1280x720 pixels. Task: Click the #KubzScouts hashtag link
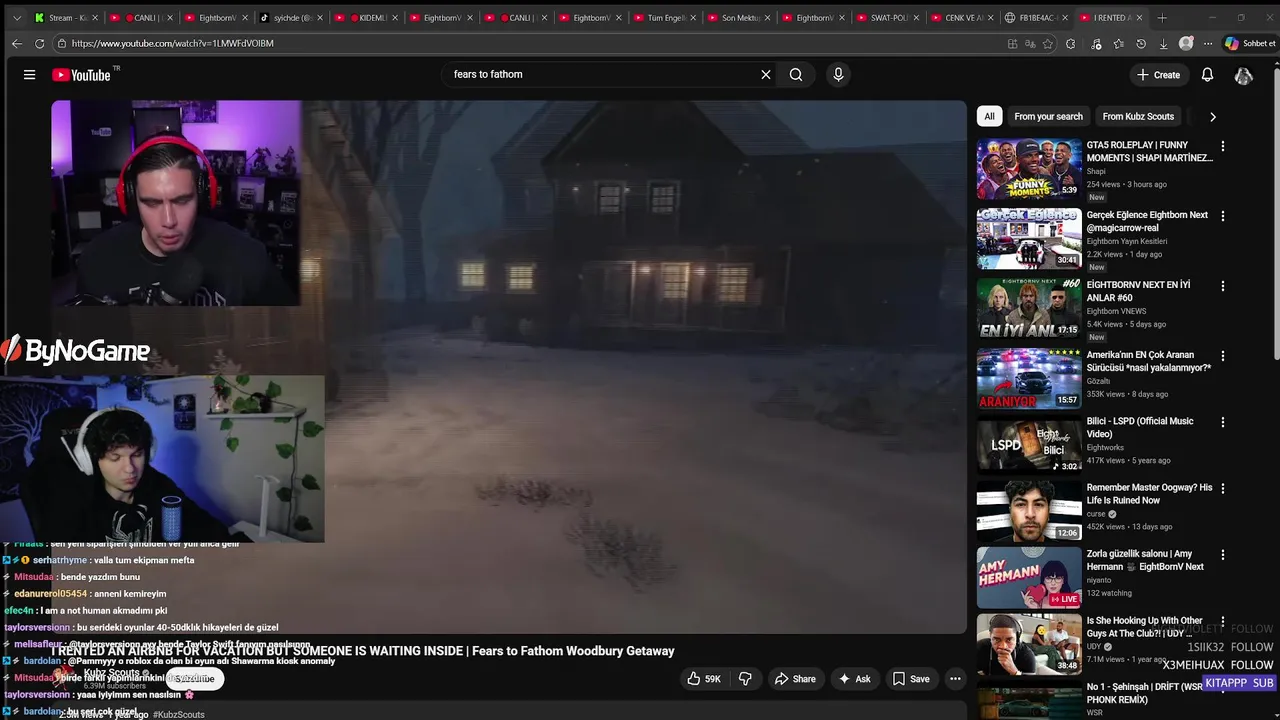click(x=179, y=715)
